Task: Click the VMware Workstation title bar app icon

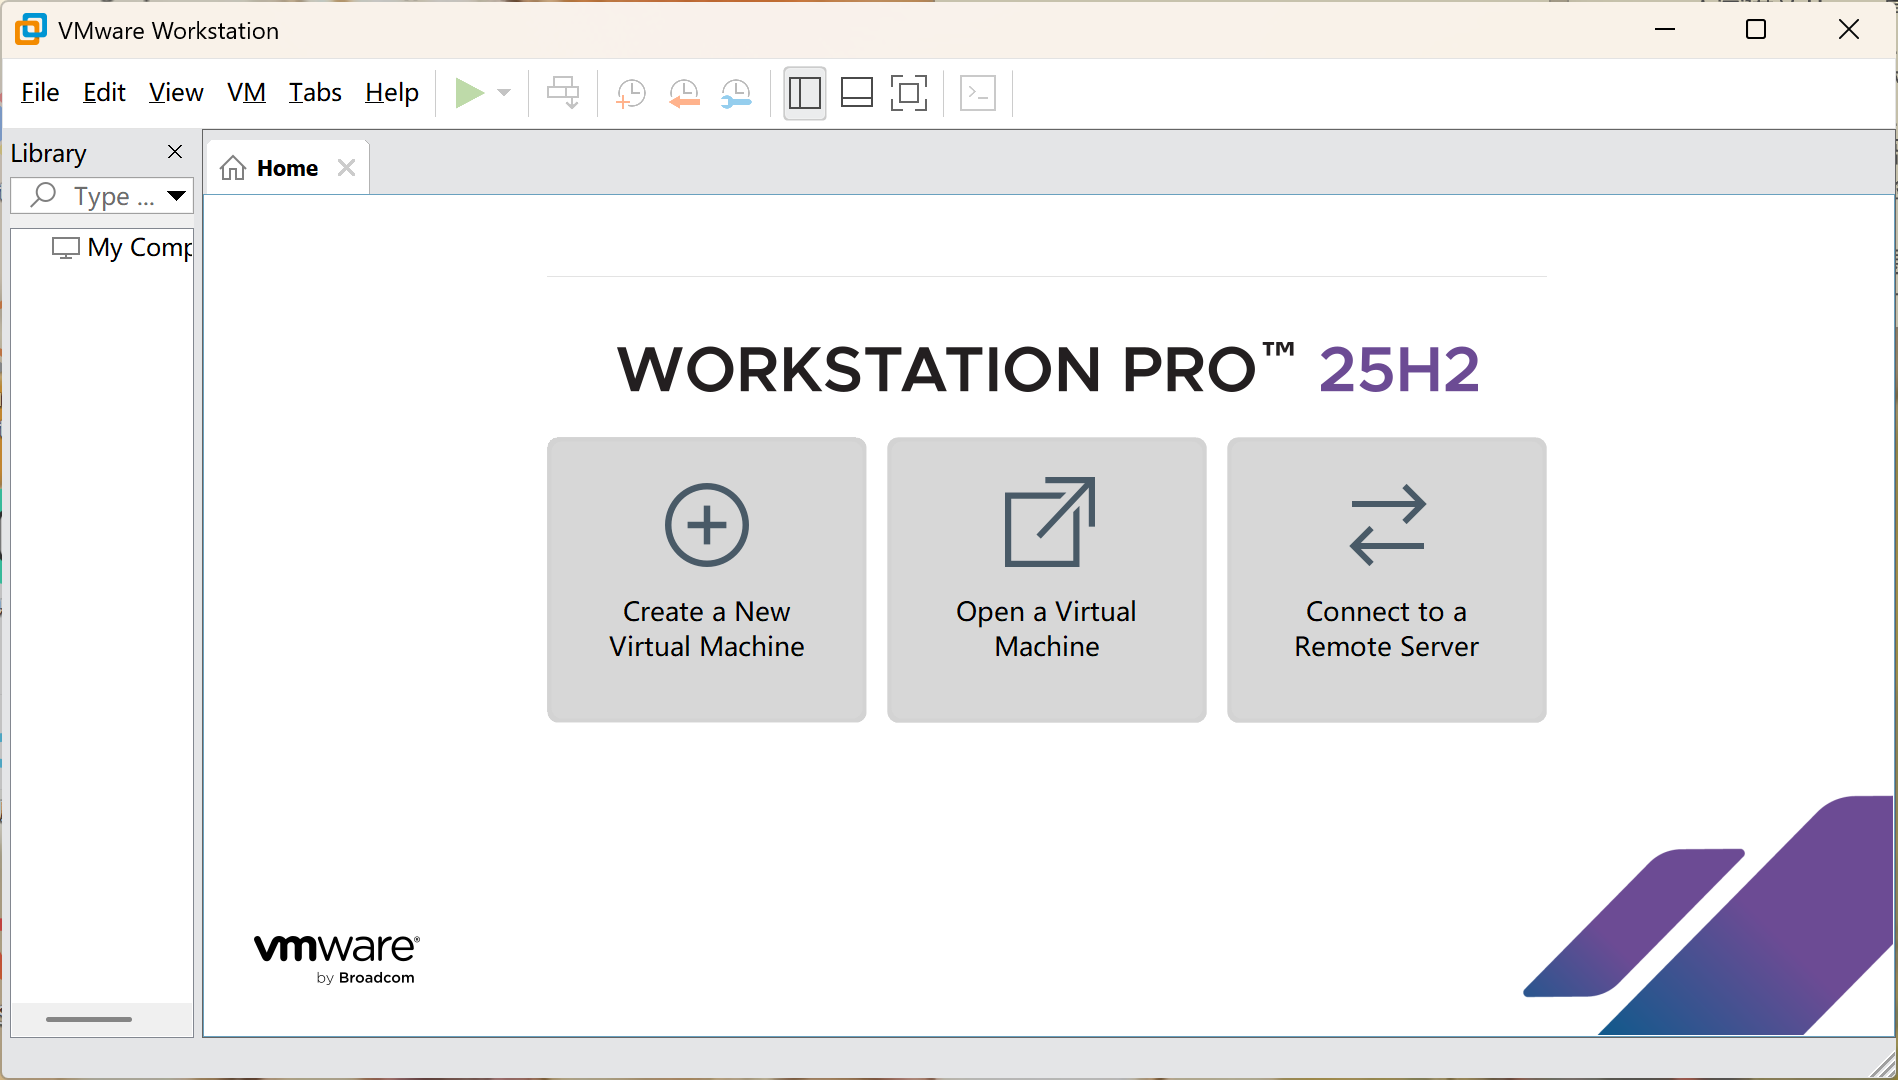Action: (x=31, y=30)
